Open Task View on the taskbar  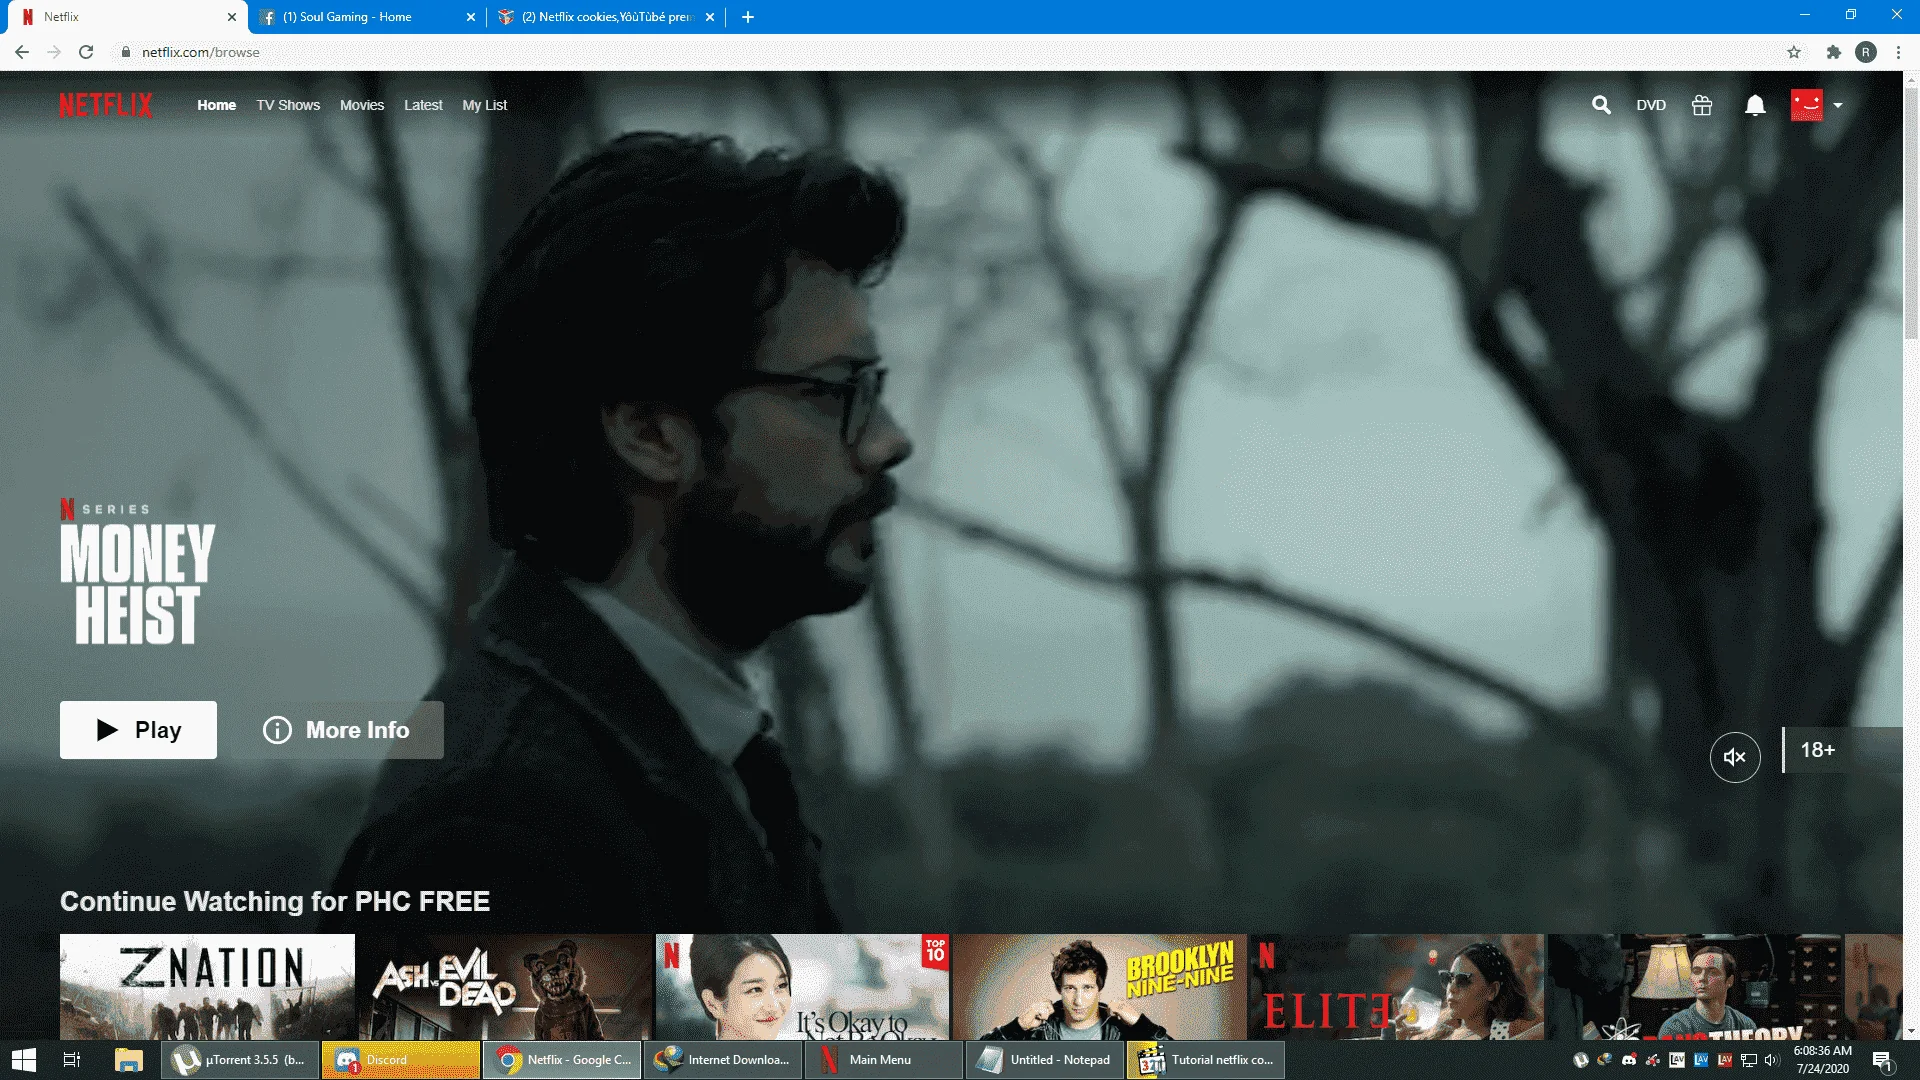pos(72,1060)
